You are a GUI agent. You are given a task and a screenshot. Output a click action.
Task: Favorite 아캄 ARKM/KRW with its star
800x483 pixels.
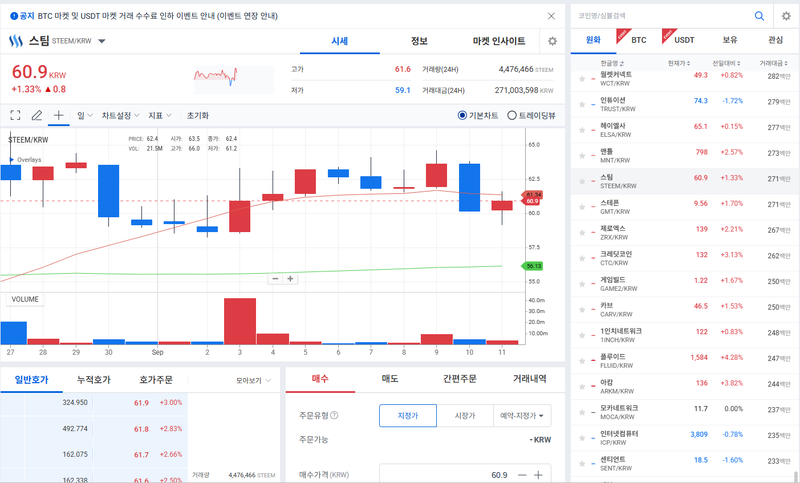coord(582,387)
